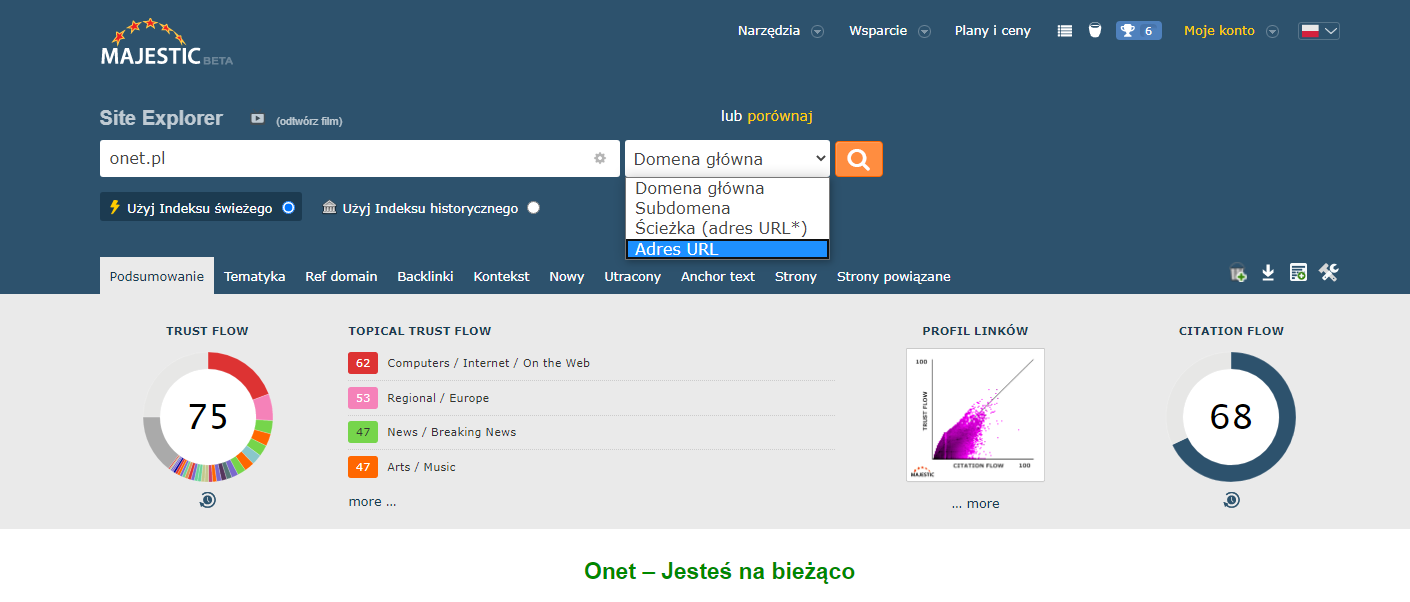Click Arts / Music topic
Image resolution: width=1410 pixels, height=602 pixels.
(x=421, y=467)
